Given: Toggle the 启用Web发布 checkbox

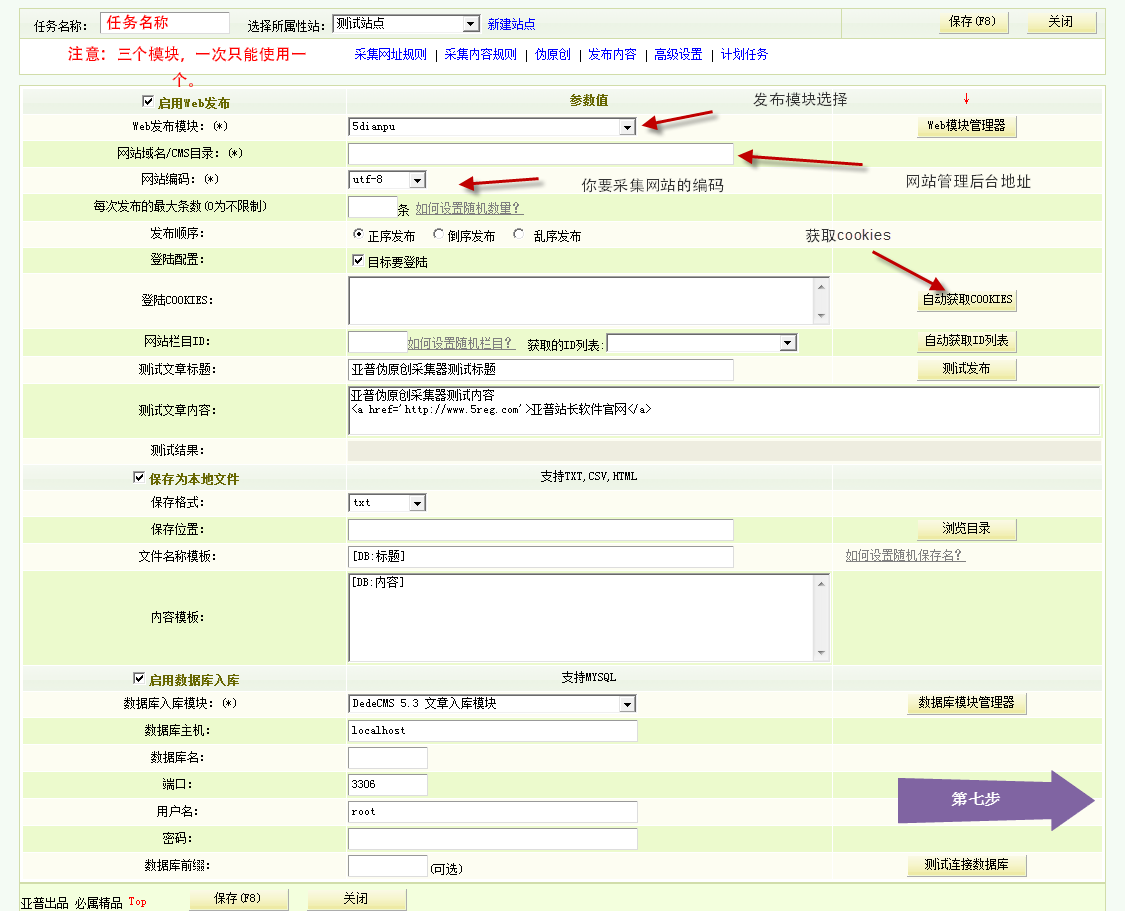Looking at the screenshot, I should coord(148,101).
